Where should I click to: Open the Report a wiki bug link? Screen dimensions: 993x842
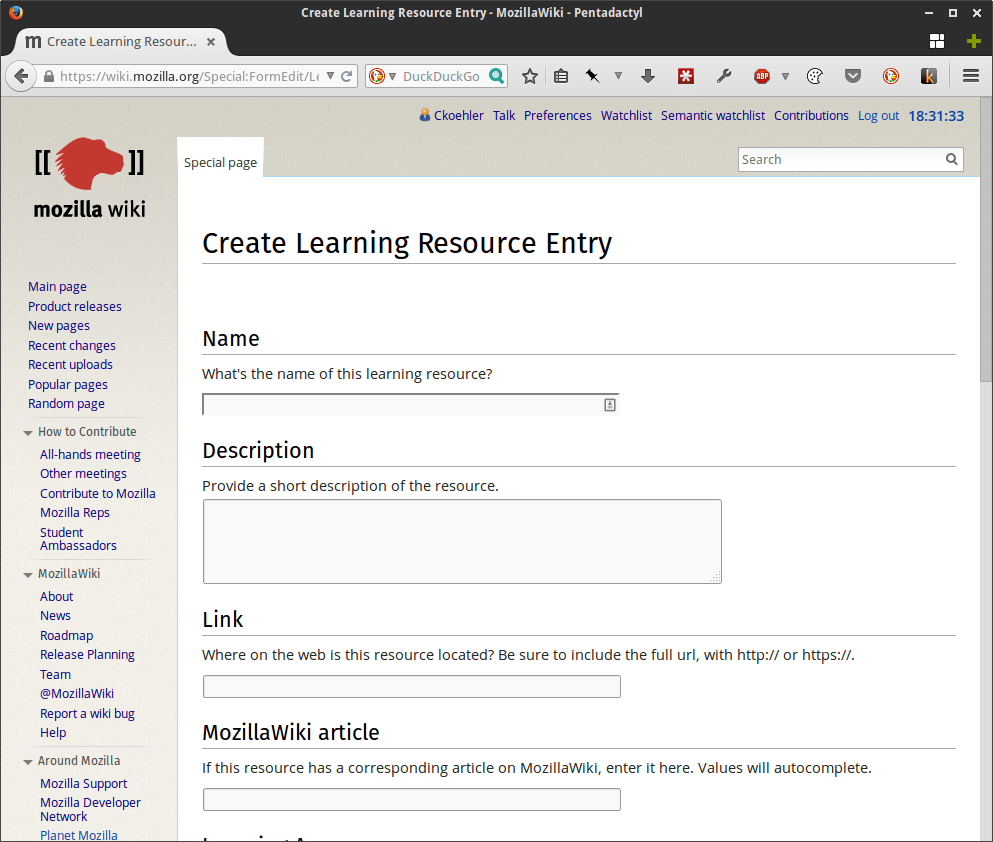pos(87,713)
